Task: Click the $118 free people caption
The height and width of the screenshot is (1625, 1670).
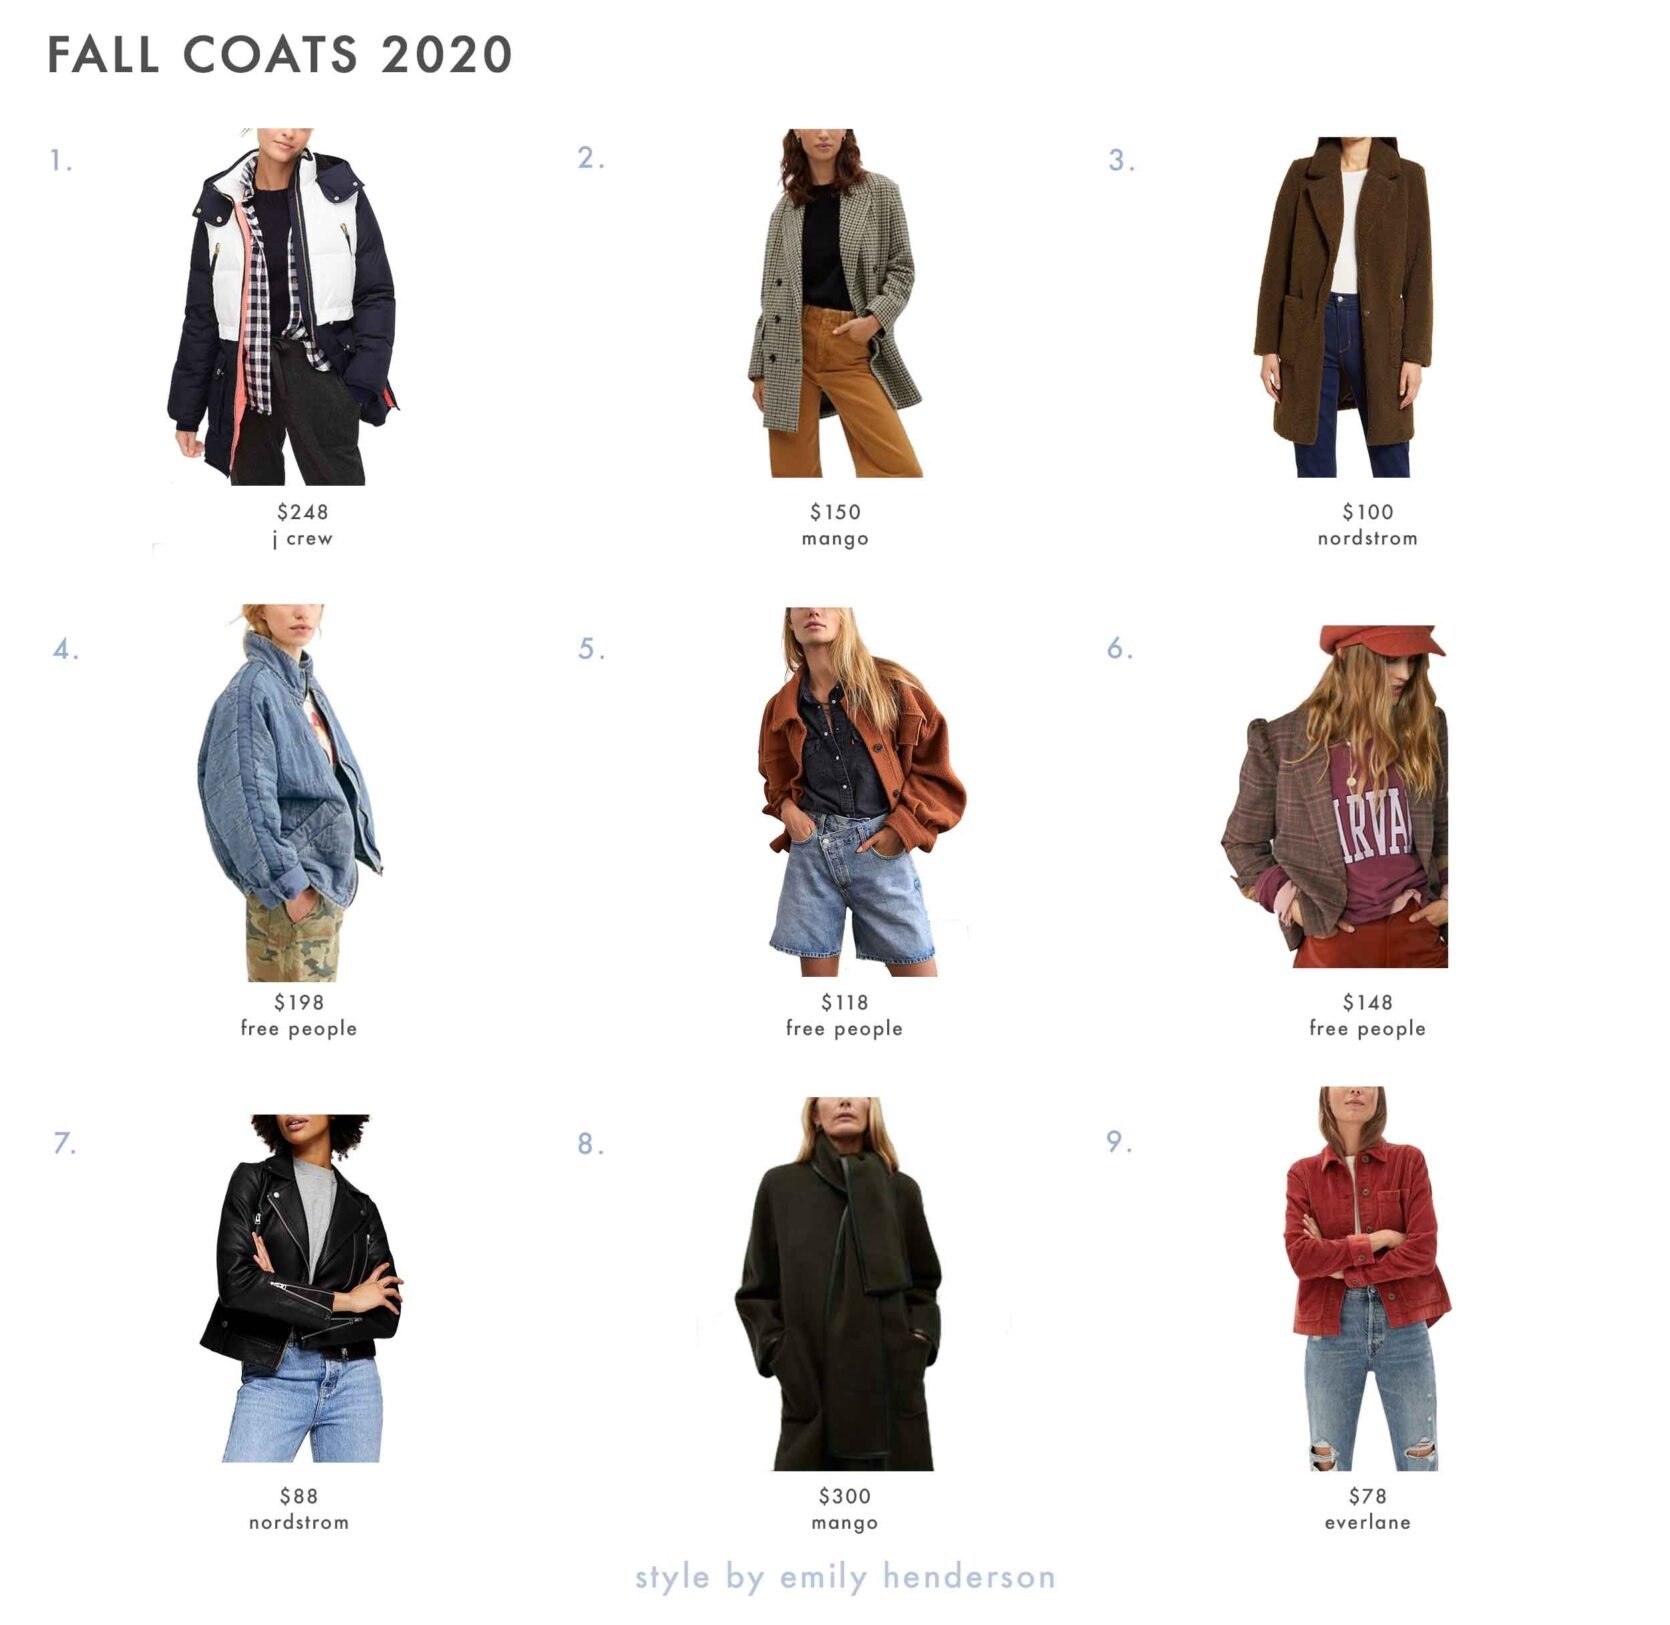Action: (x=844, y=1015)
